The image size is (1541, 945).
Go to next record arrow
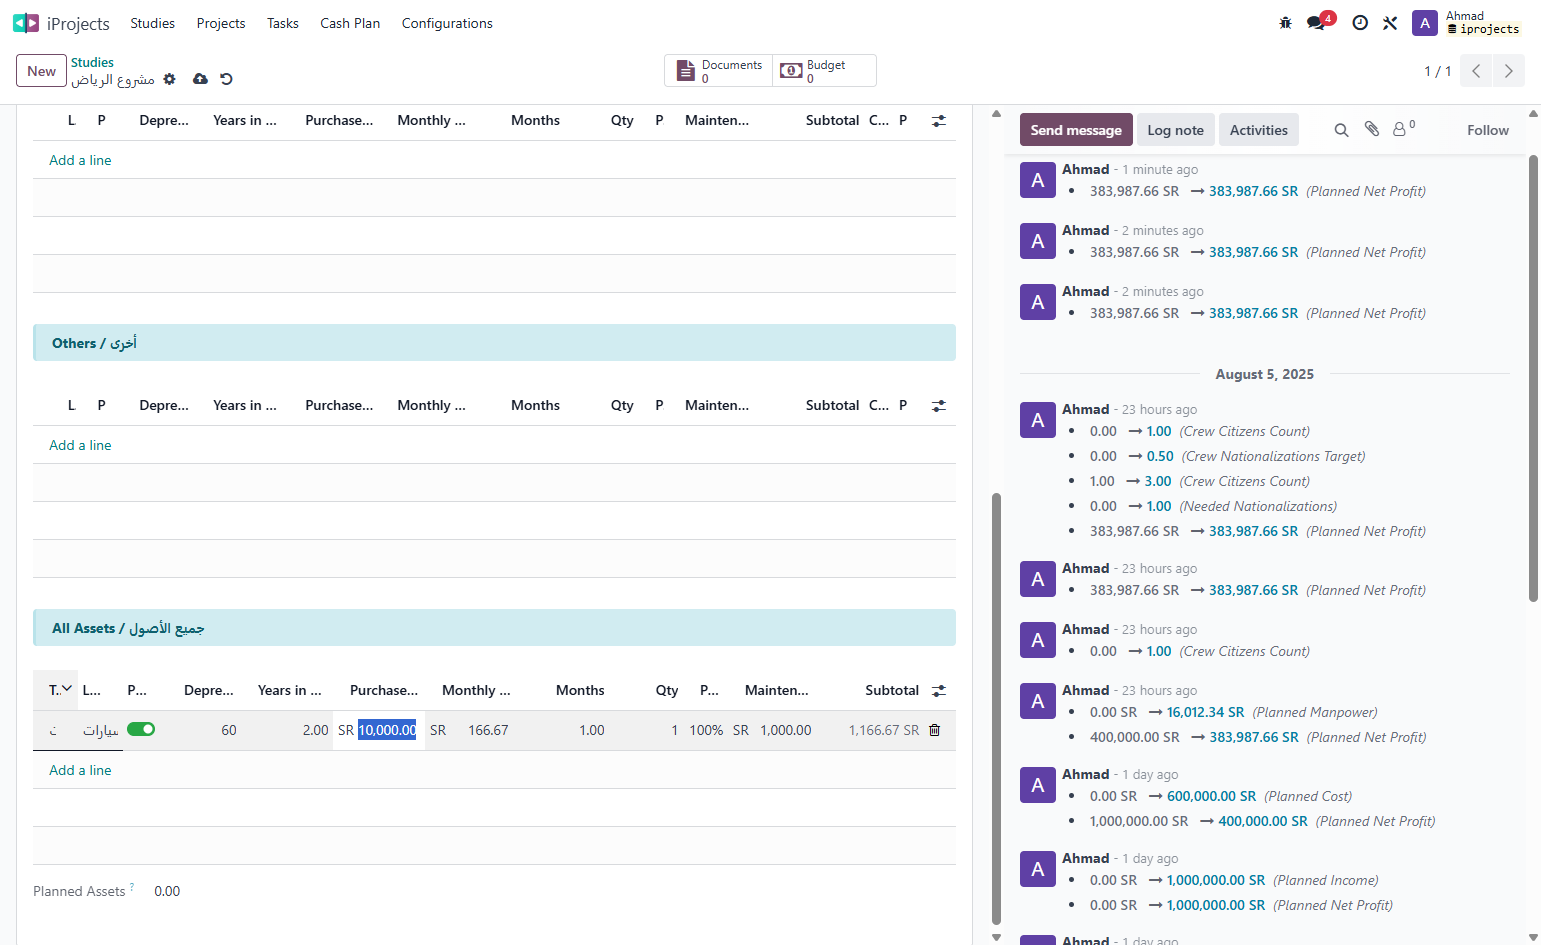[1508, 71]
